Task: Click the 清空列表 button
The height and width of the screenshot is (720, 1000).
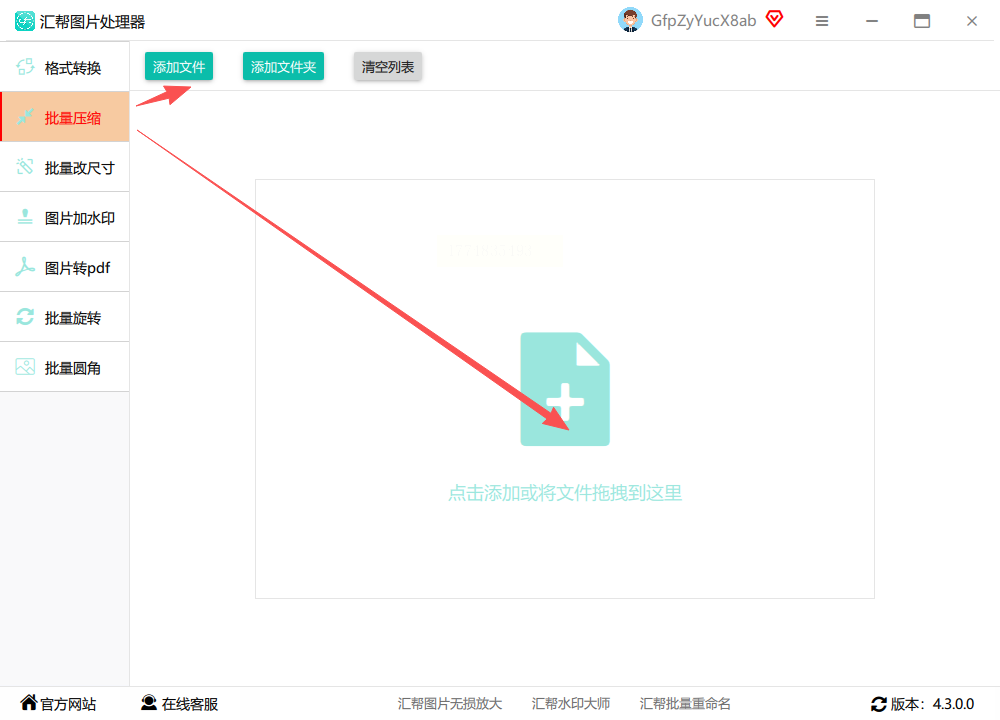Action: click(x=388, y=66)
